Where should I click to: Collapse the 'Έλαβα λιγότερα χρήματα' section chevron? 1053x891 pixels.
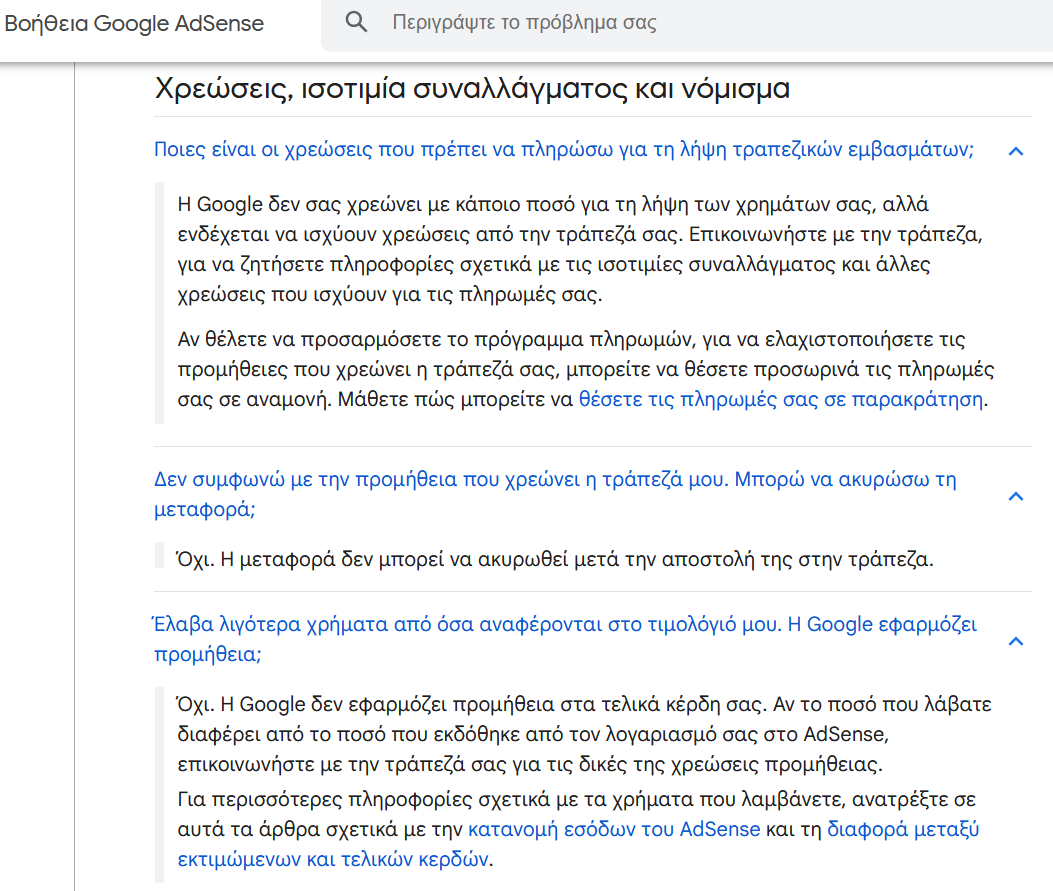[1016, 641]
